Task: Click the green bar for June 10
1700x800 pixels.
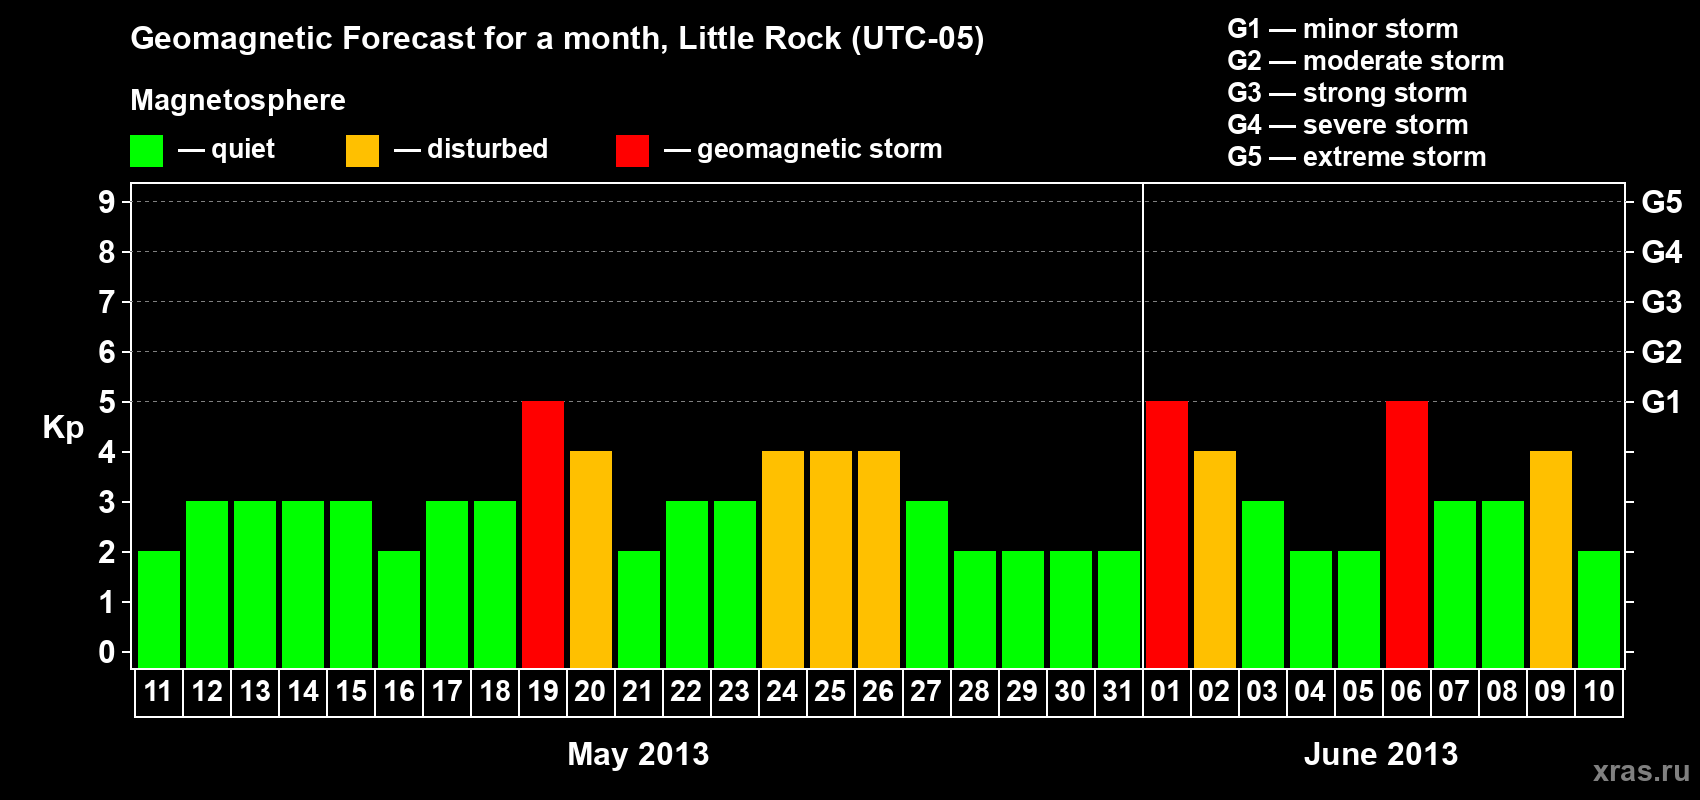Action: click(1599, 609)
